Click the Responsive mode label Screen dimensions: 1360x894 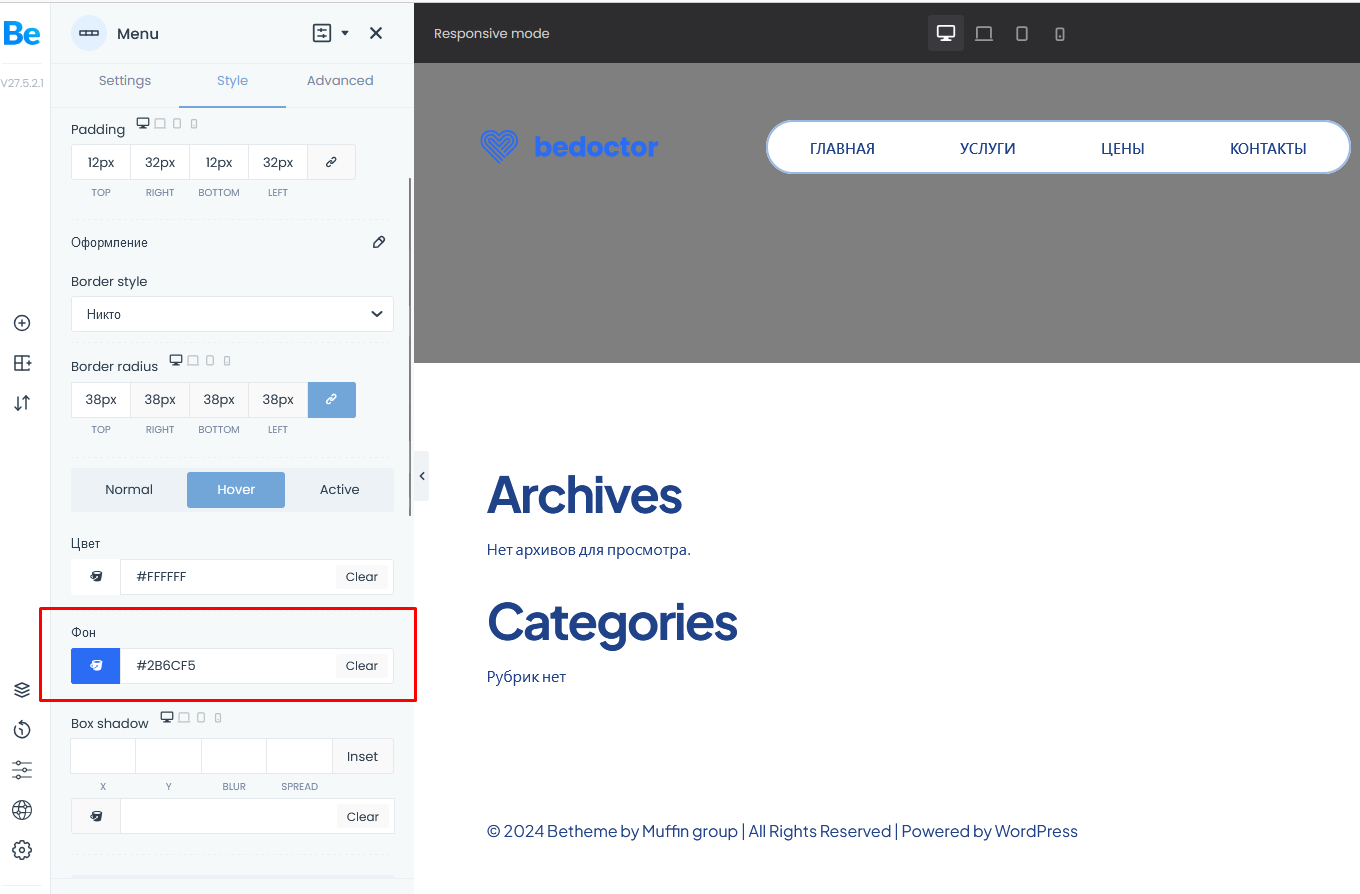(491, 33)
